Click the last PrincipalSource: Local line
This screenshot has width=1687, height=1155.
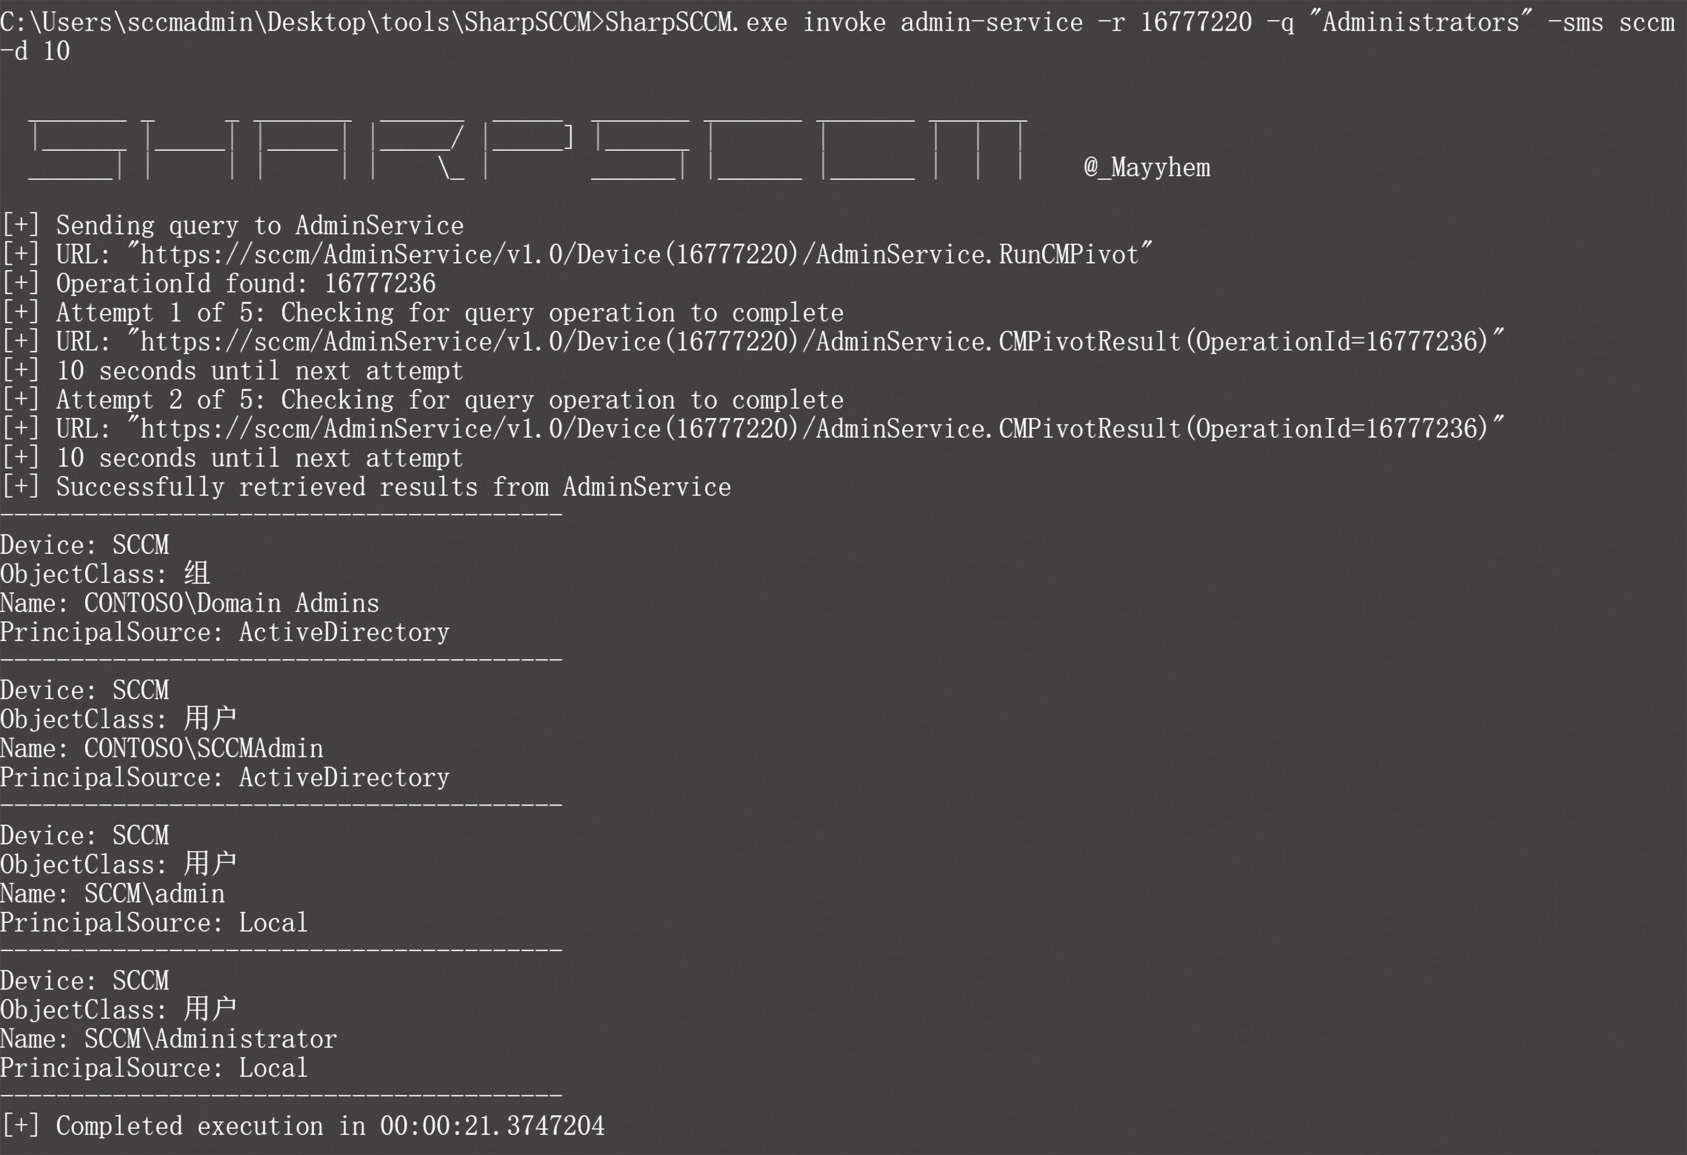[x=154, y=1067]
